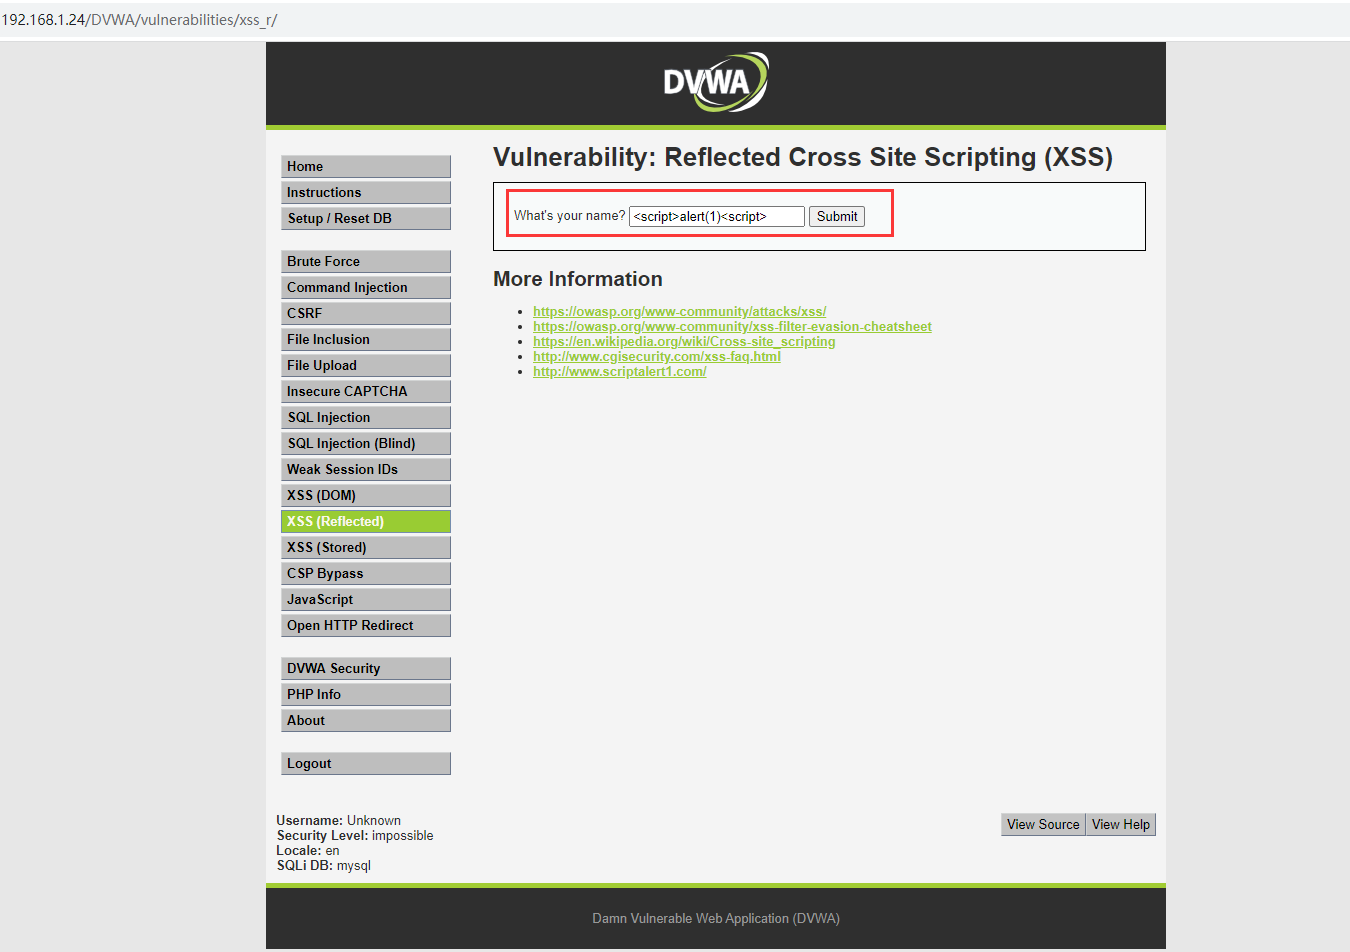Select Brute Force in the sidebar
Screen dimensions: 1350x952
pyautogui.click(x=365, y=261)
